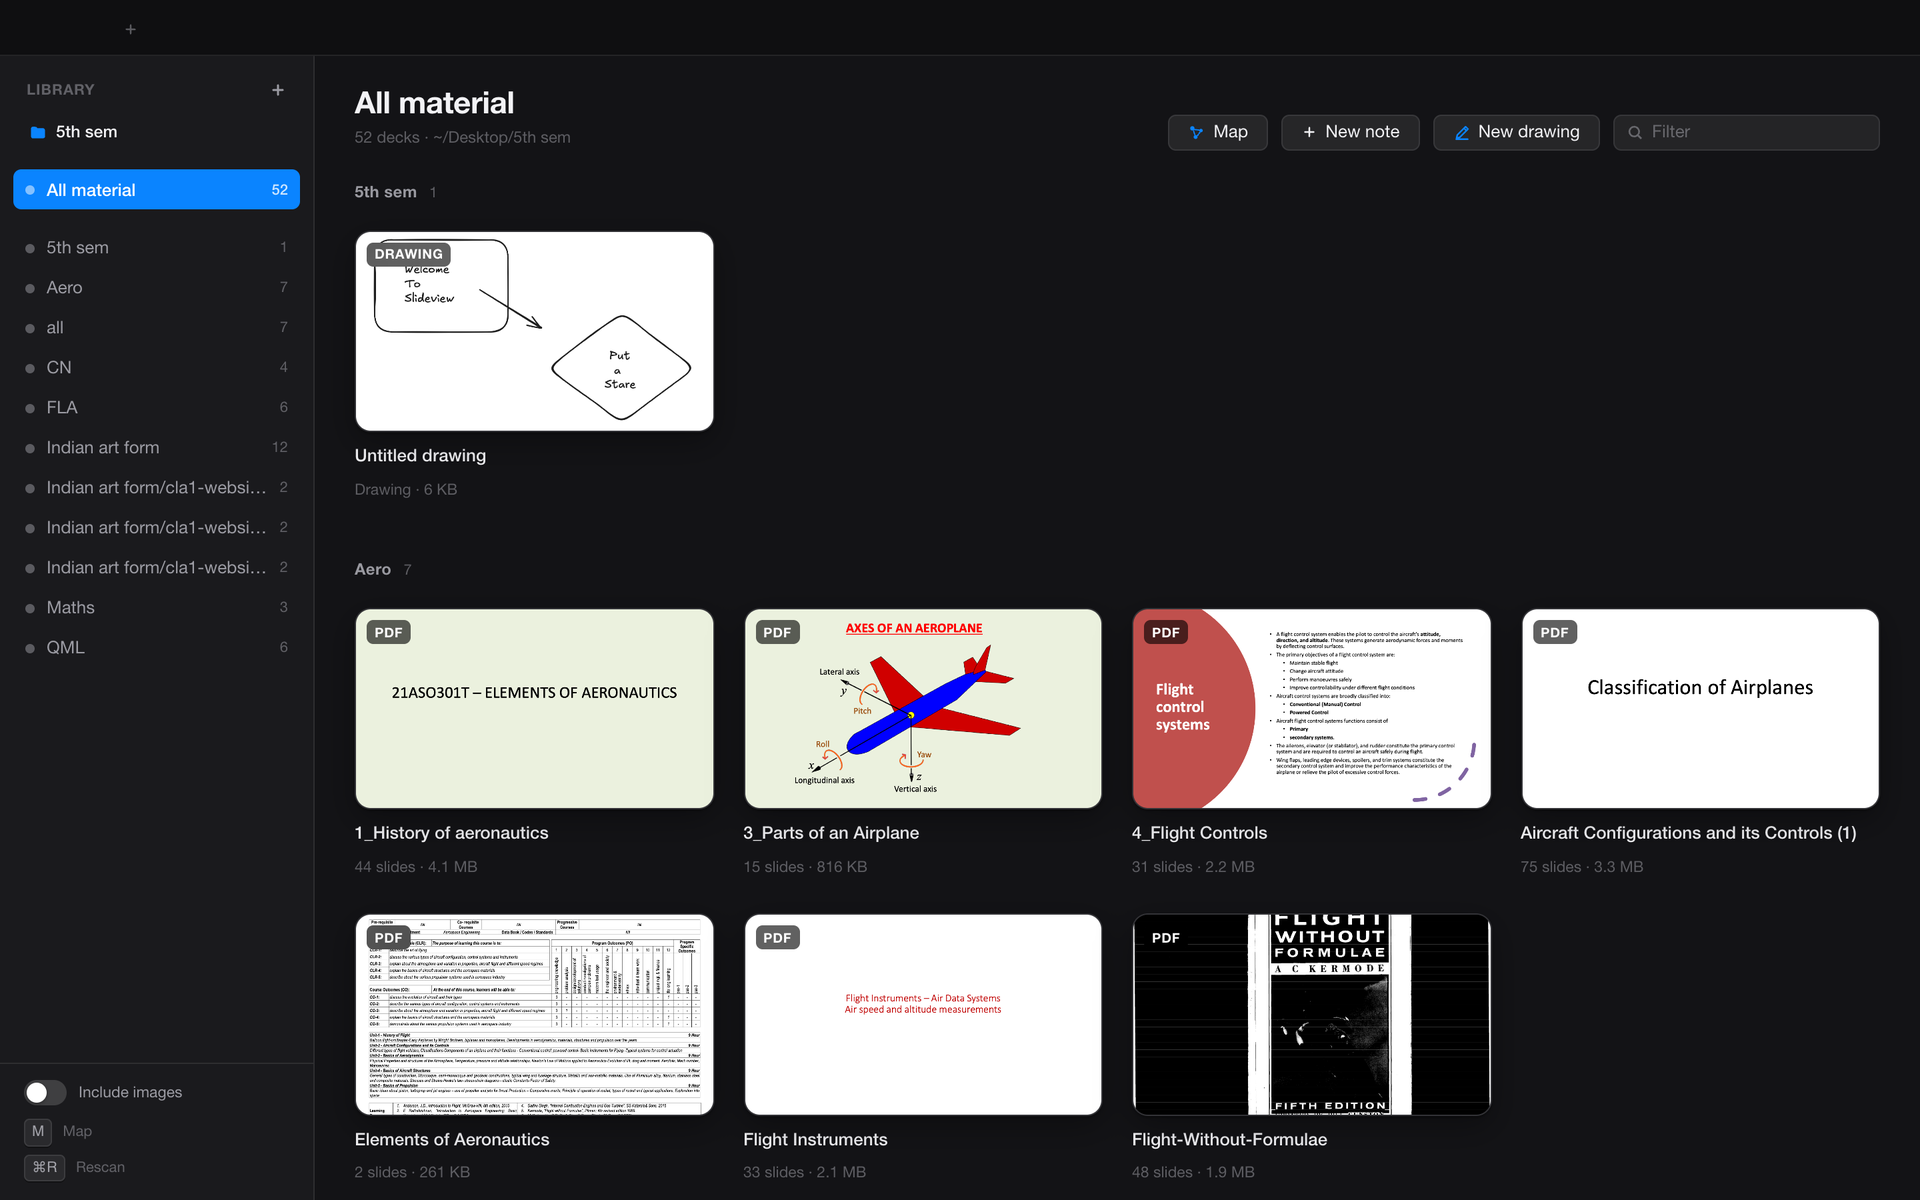The image size is (1920, 1200).
Task: Select the Aero sidebar category
Action: [156, 287]
